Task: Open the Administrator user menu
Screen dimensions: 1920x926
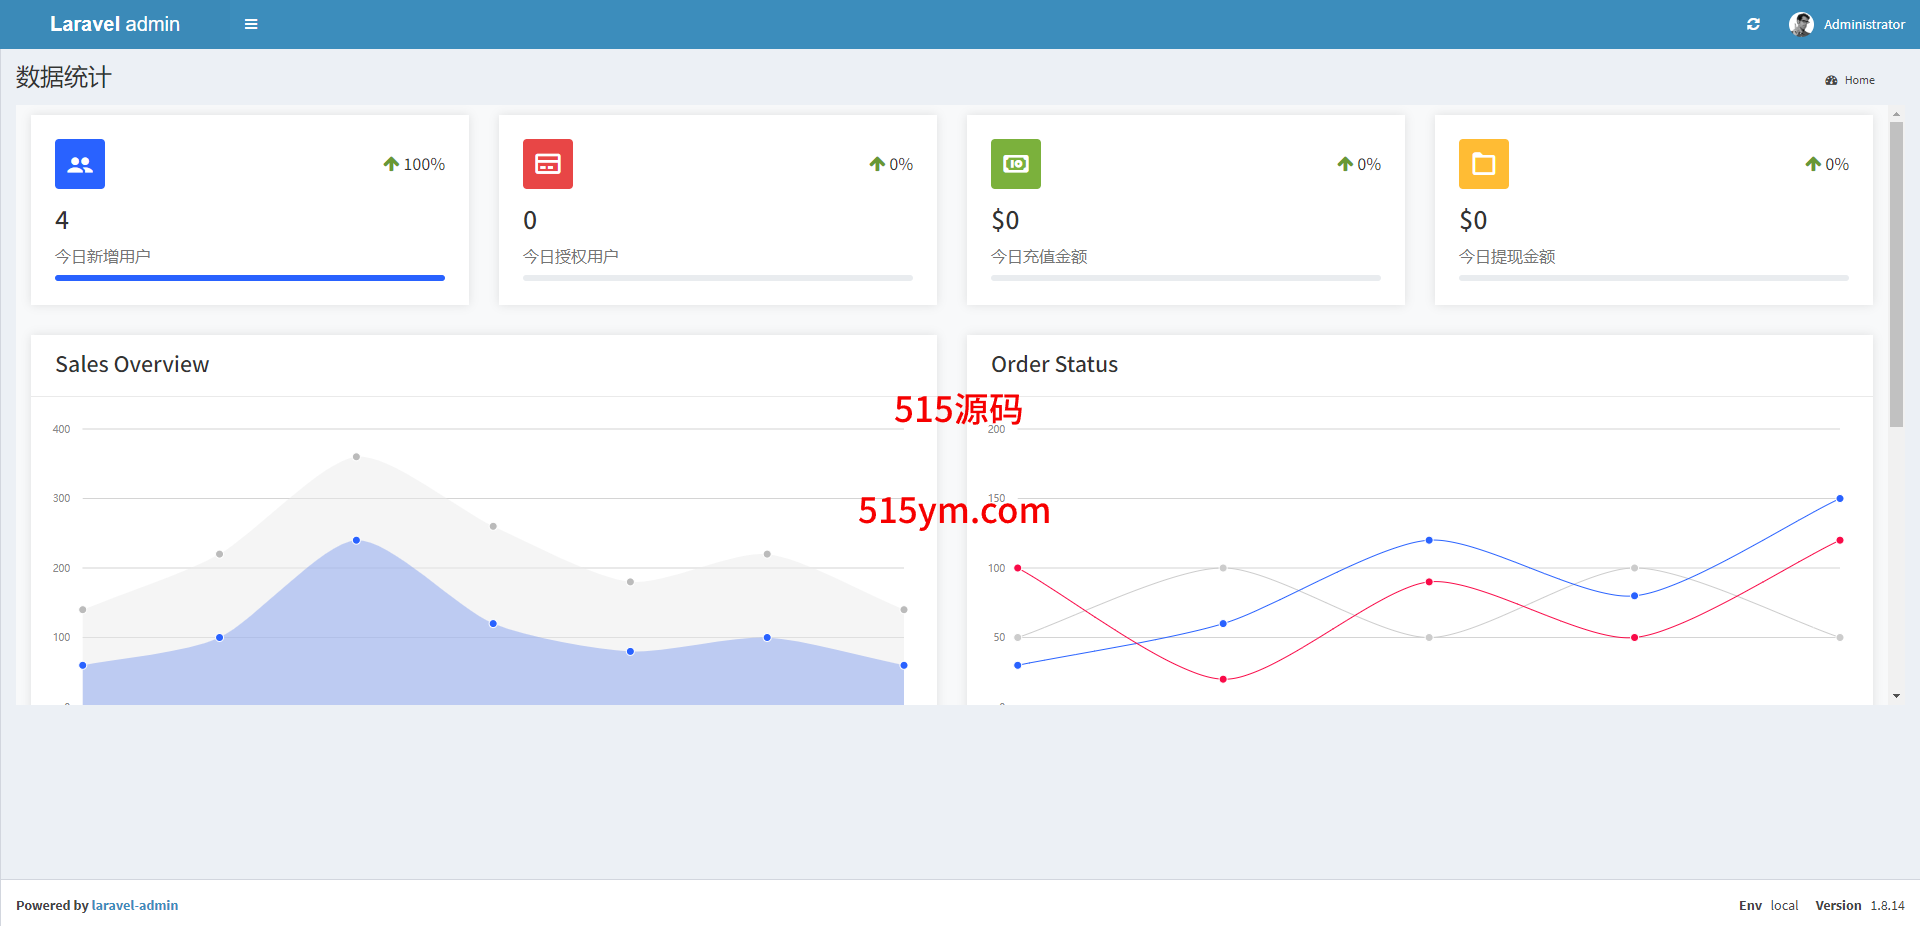Action: pyautogui.click(x=1863, y=24)
